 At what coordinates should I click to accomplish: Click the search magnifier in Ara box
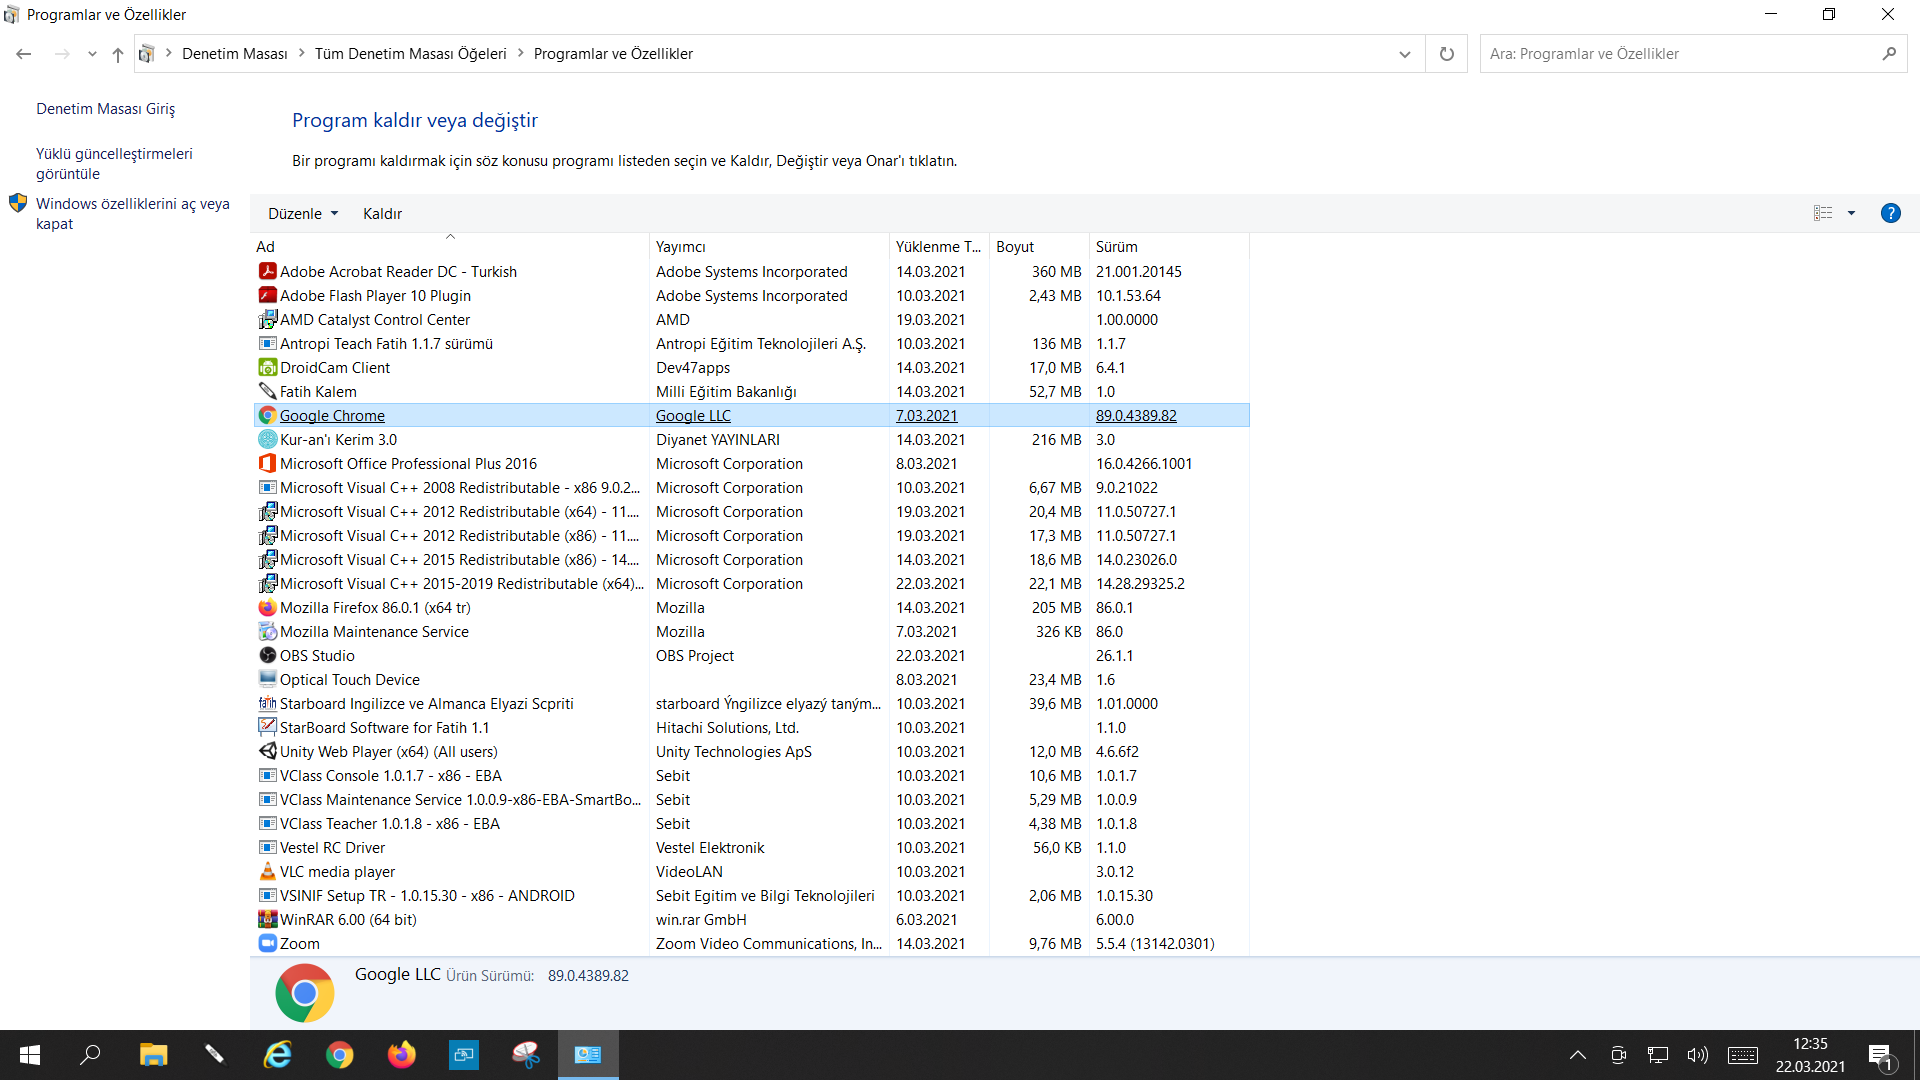coord(1889,54)
